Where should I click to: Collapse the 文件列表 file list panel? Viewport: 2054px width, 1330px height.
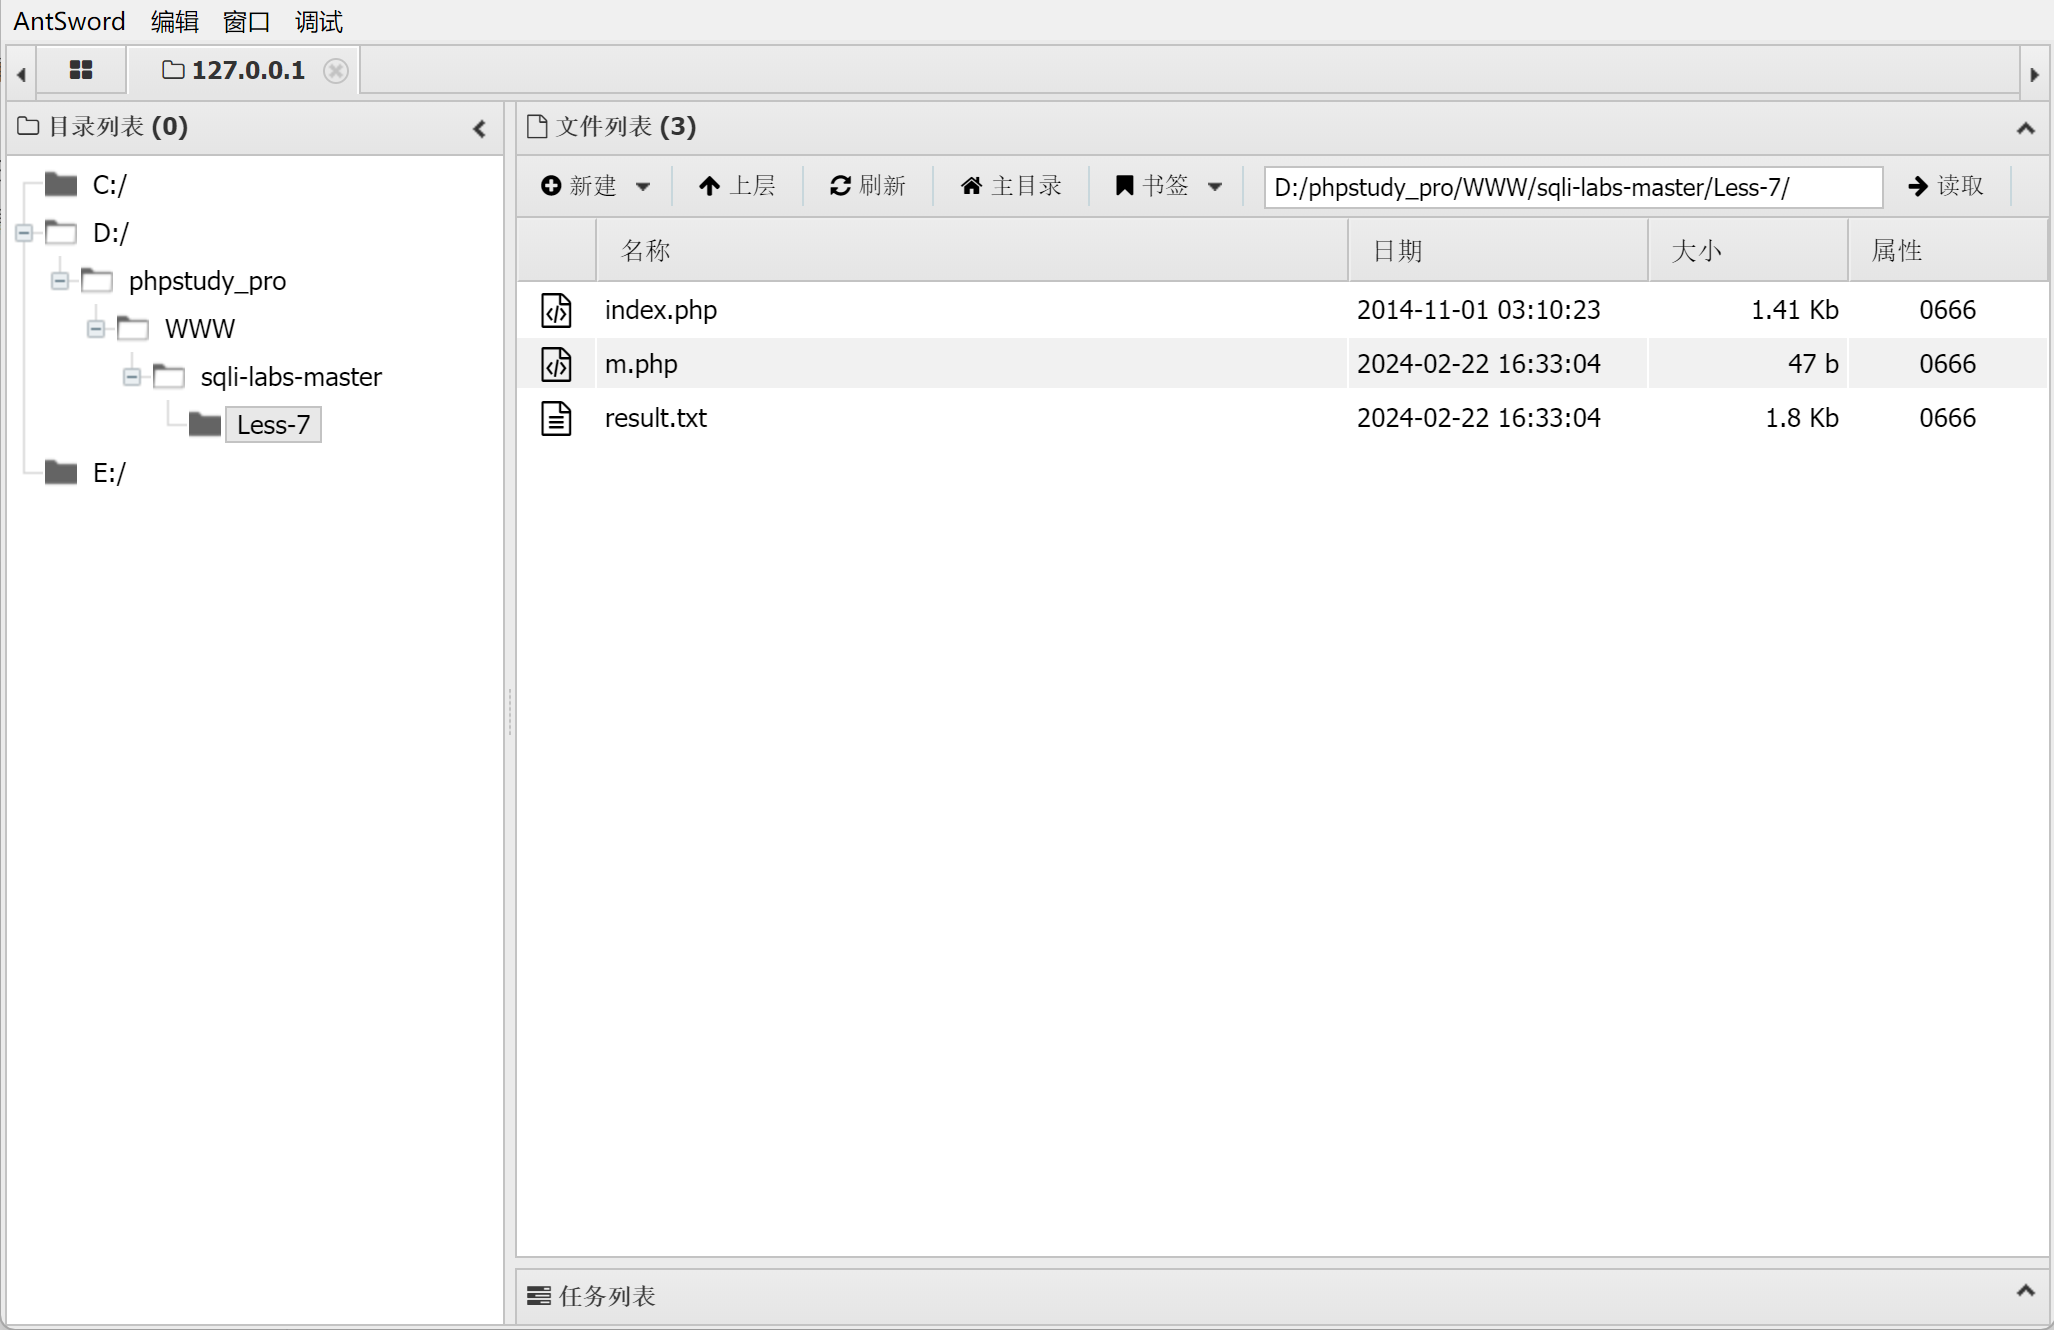click(x=2025, y=128)
